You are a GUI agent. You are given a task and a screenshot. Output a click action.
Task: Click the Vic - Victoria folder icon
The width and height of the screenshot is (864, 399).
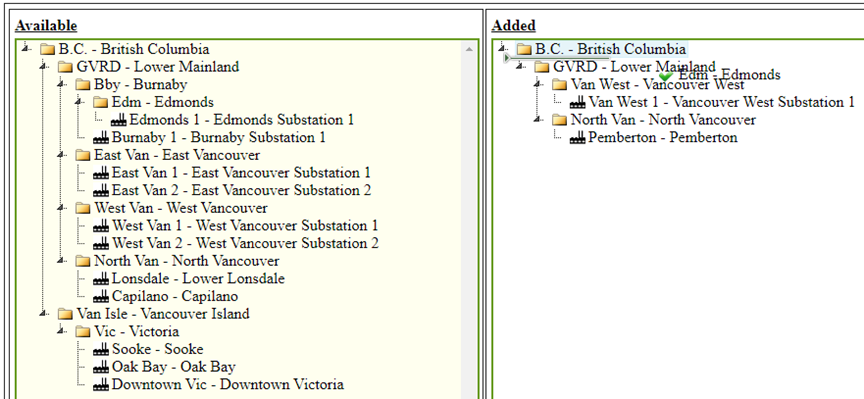(83, 332)
